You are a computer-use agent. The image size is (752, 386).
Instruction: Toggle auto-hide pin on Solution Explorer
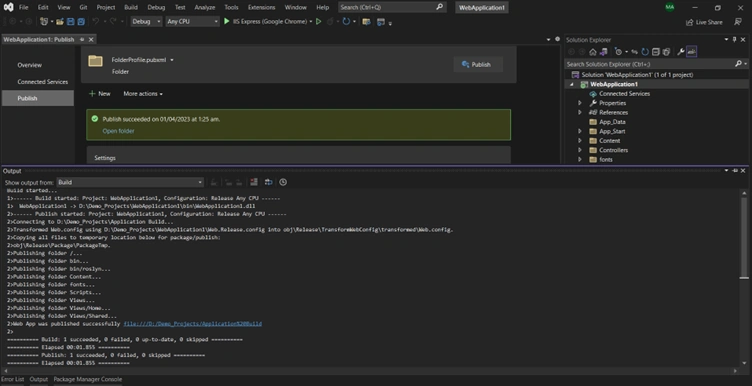pyautogui.click(x=734, y=40)
